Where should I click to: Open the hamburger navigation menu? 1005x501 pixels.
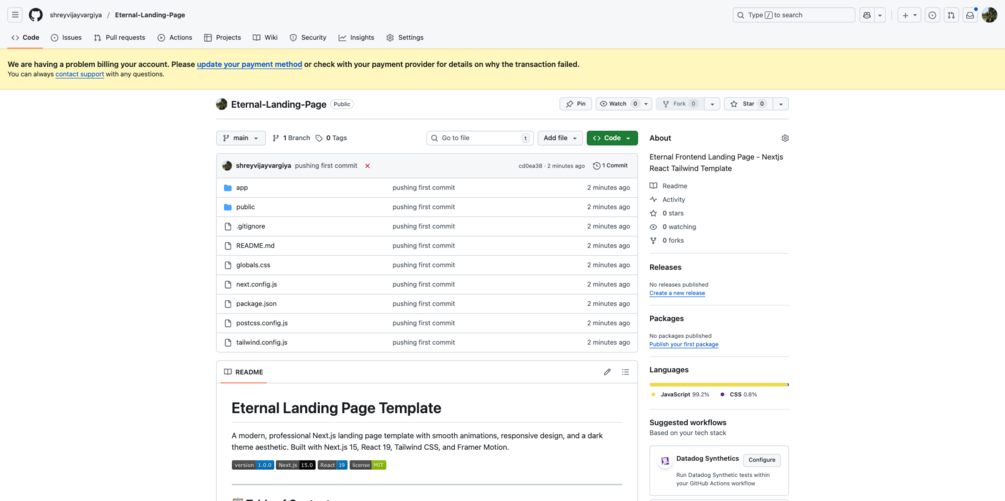coord(15,15)
